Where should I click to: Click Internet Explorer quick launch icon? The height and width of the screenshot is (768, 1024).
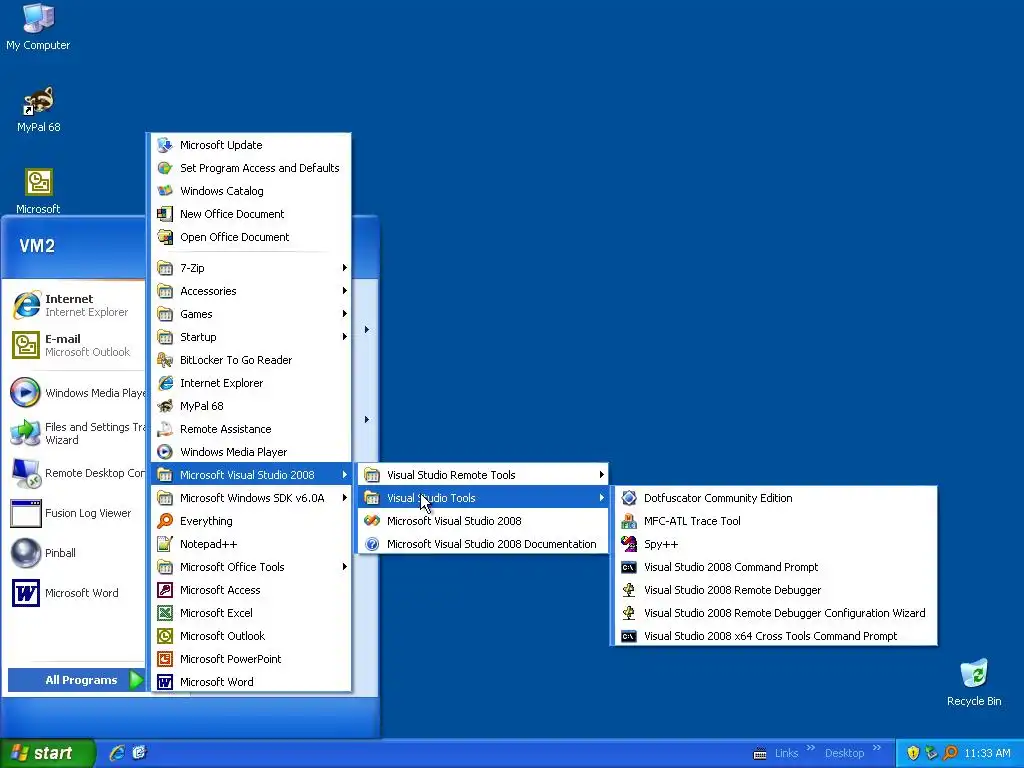click(117, 753)
